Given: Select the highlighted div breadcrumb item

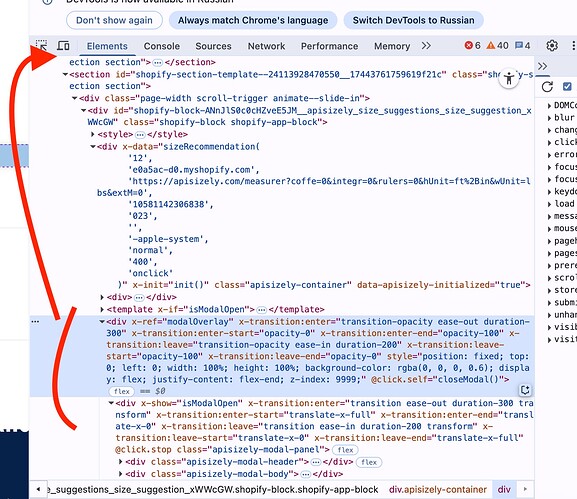Looking at the screenshot, I should point(504,489).
